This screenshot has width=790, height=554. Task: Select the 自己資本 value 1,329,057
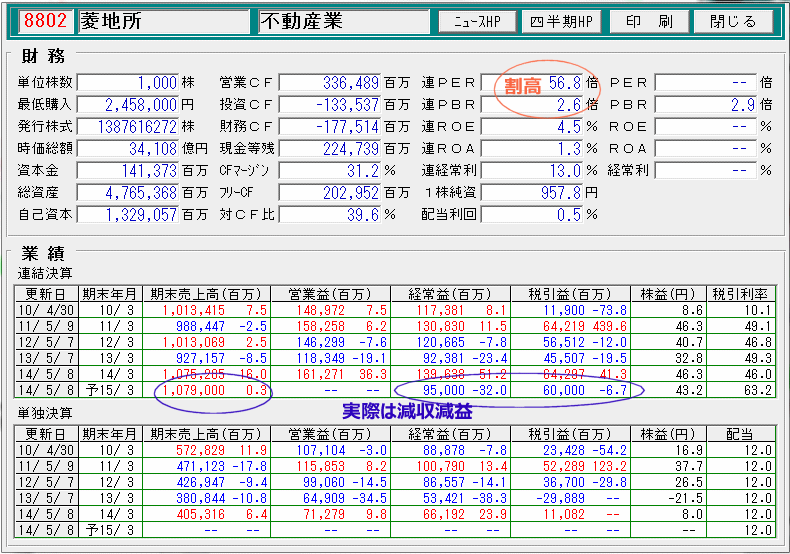(x=128, y=215)
